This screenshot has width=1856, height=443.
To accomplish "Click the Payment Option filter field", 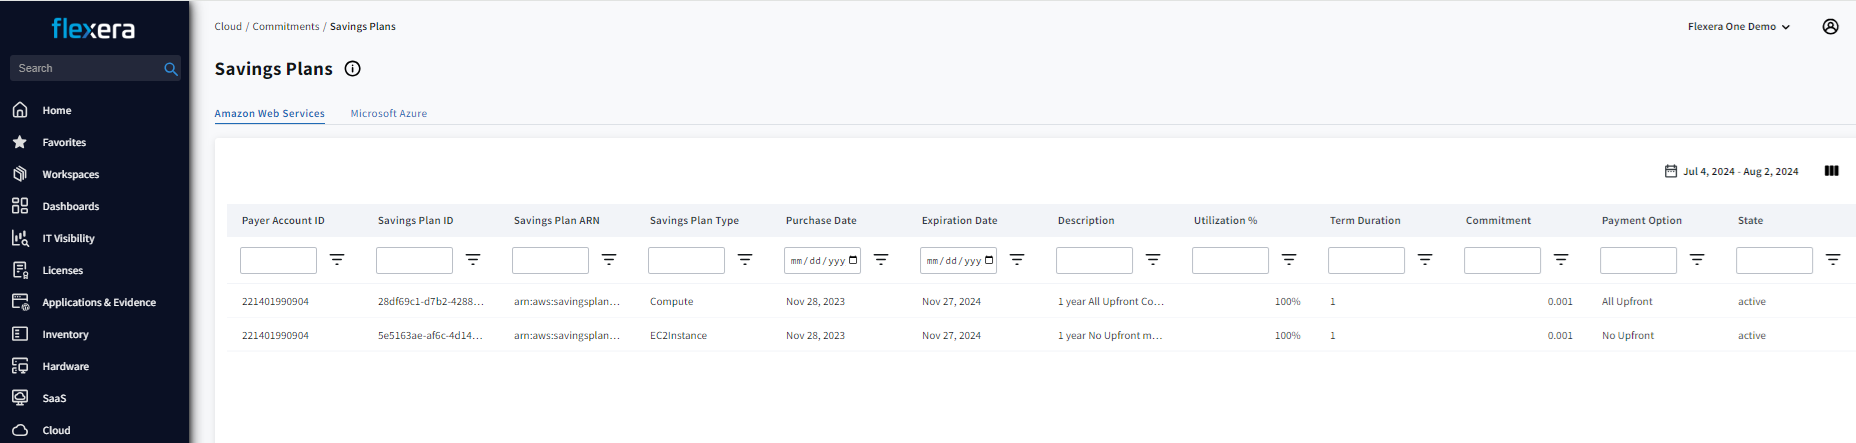I will [1638, 261].
